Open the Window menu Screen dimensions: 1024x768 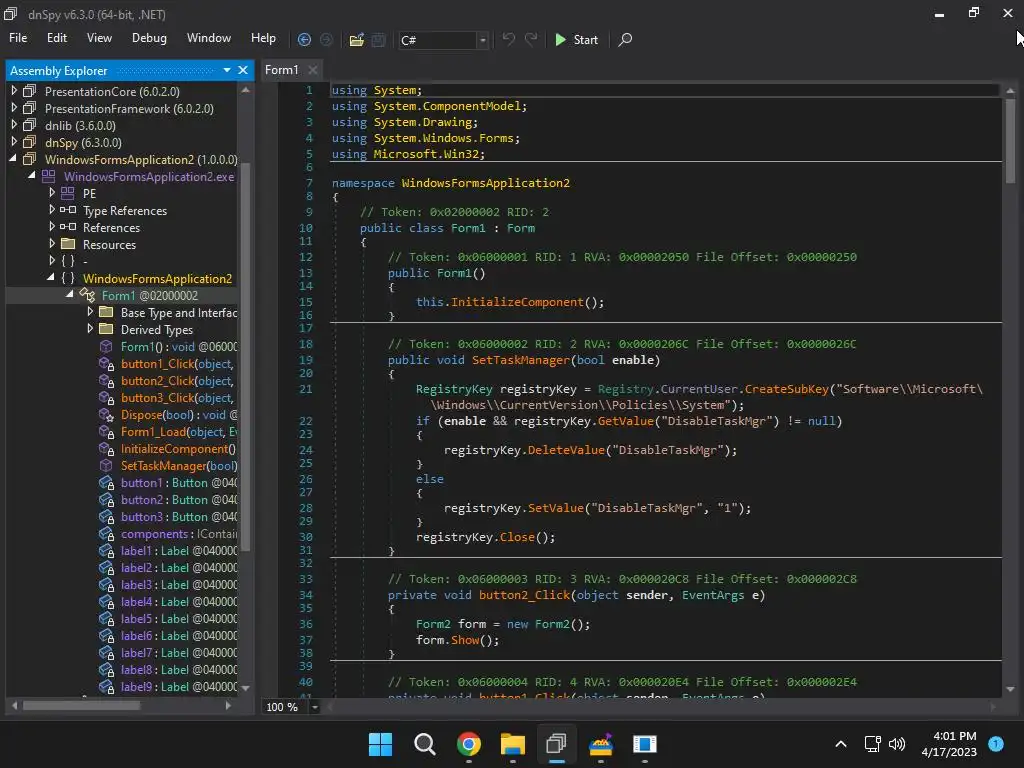click(209, 38)
